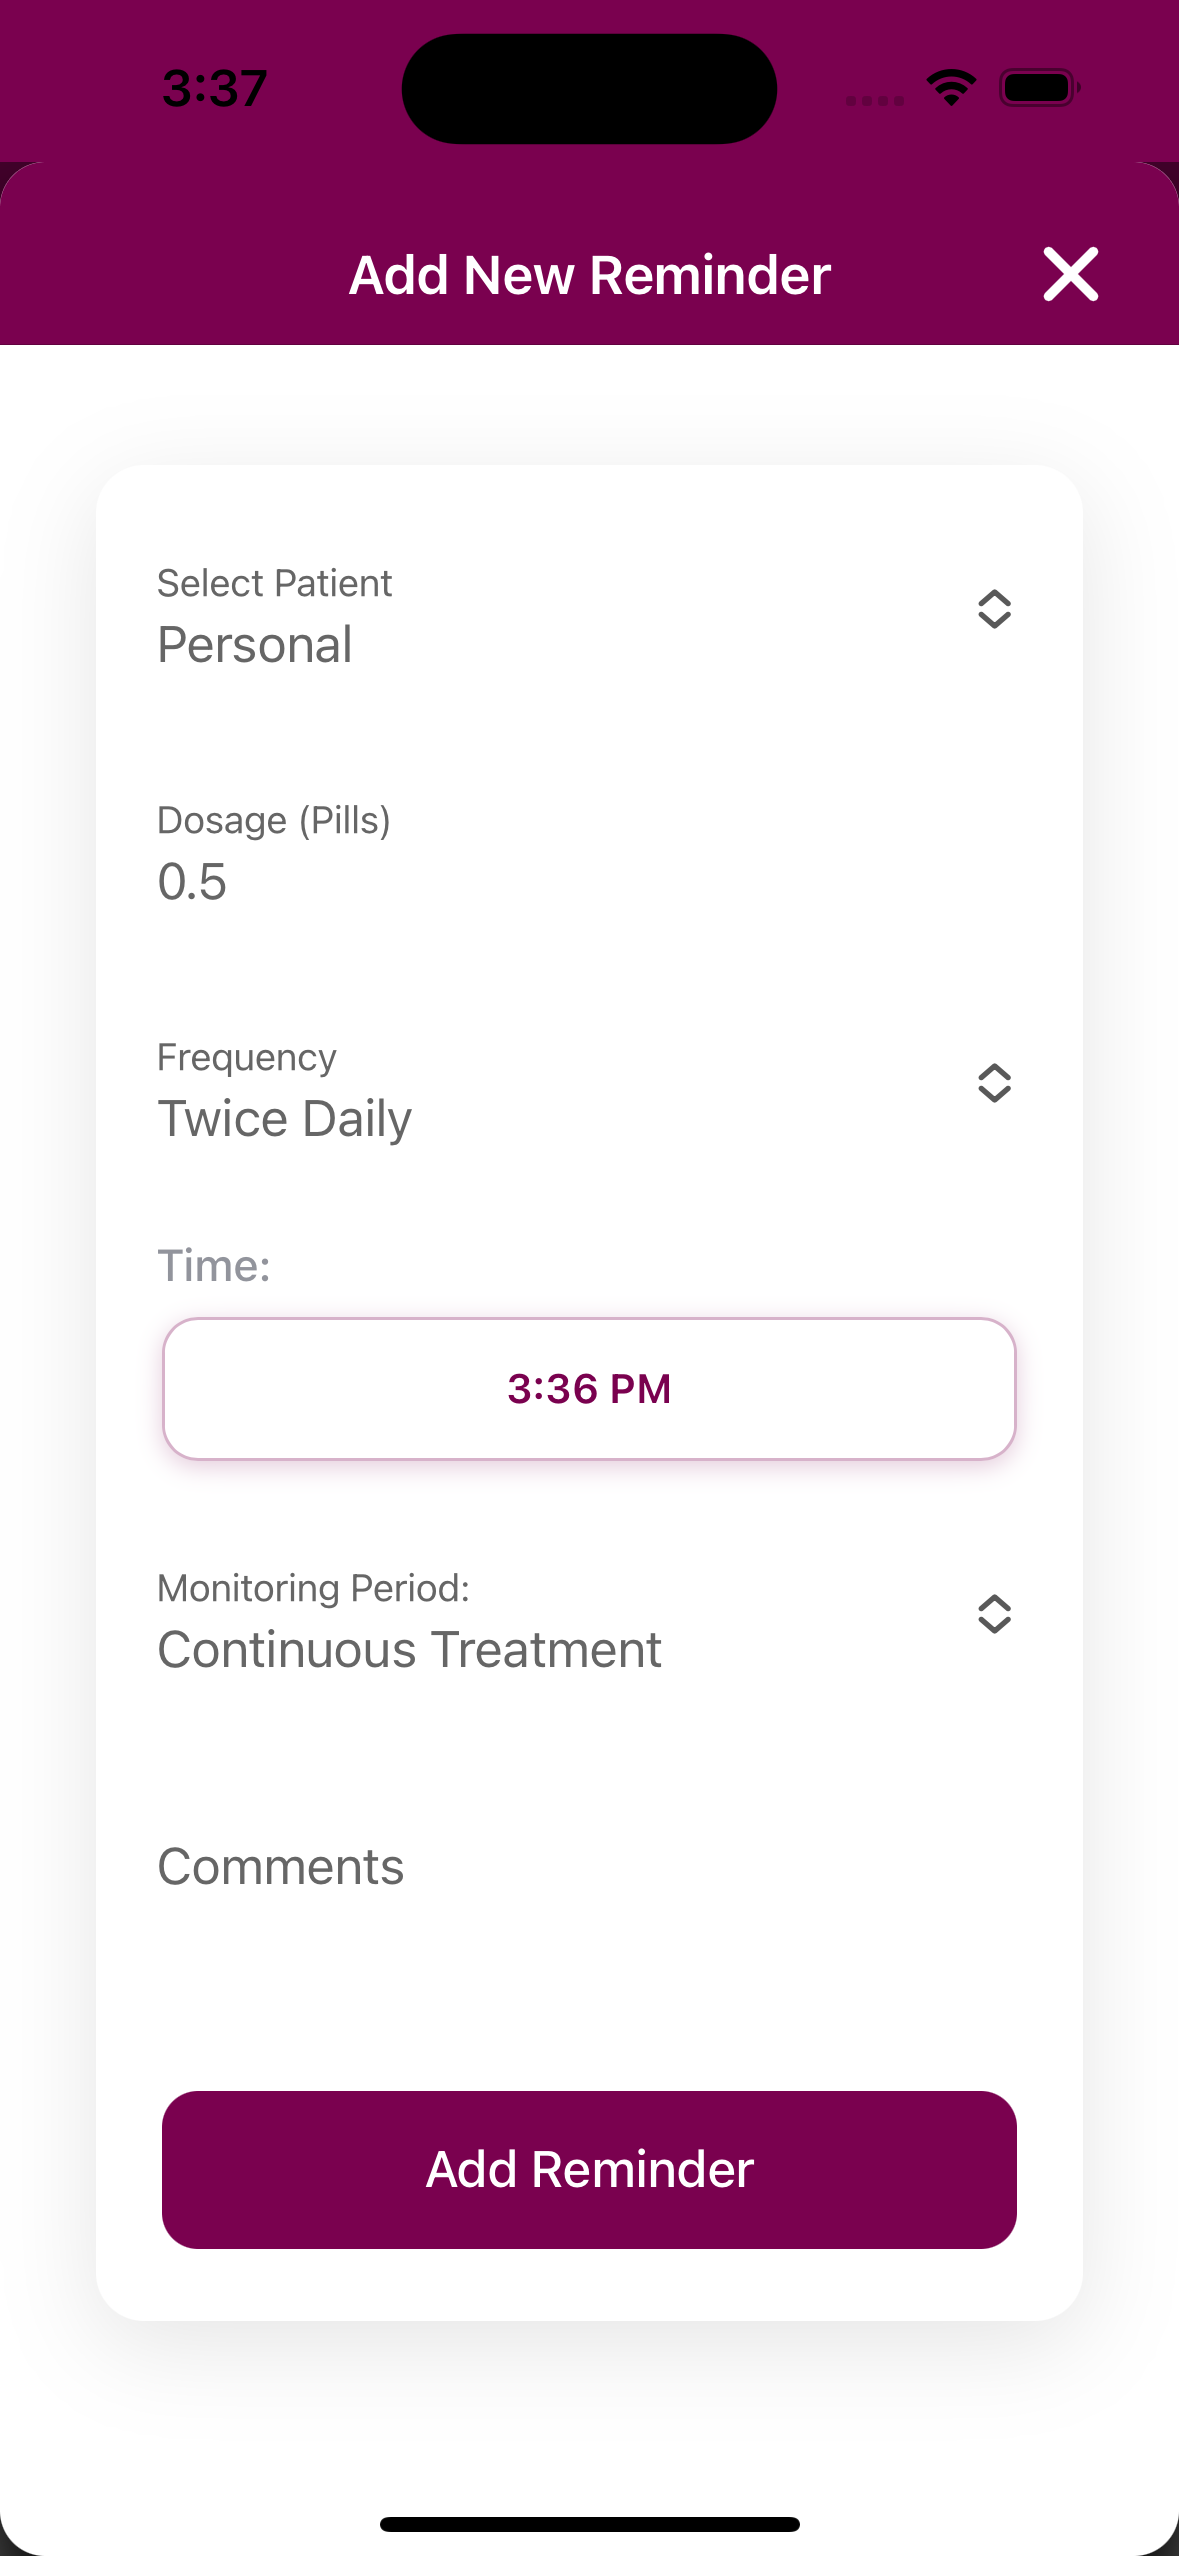Expand the Twice Daily frequency dropdown
Image resolution: width=1179 pixels, height=2556 pixels.
click(x=285, y=1119)
